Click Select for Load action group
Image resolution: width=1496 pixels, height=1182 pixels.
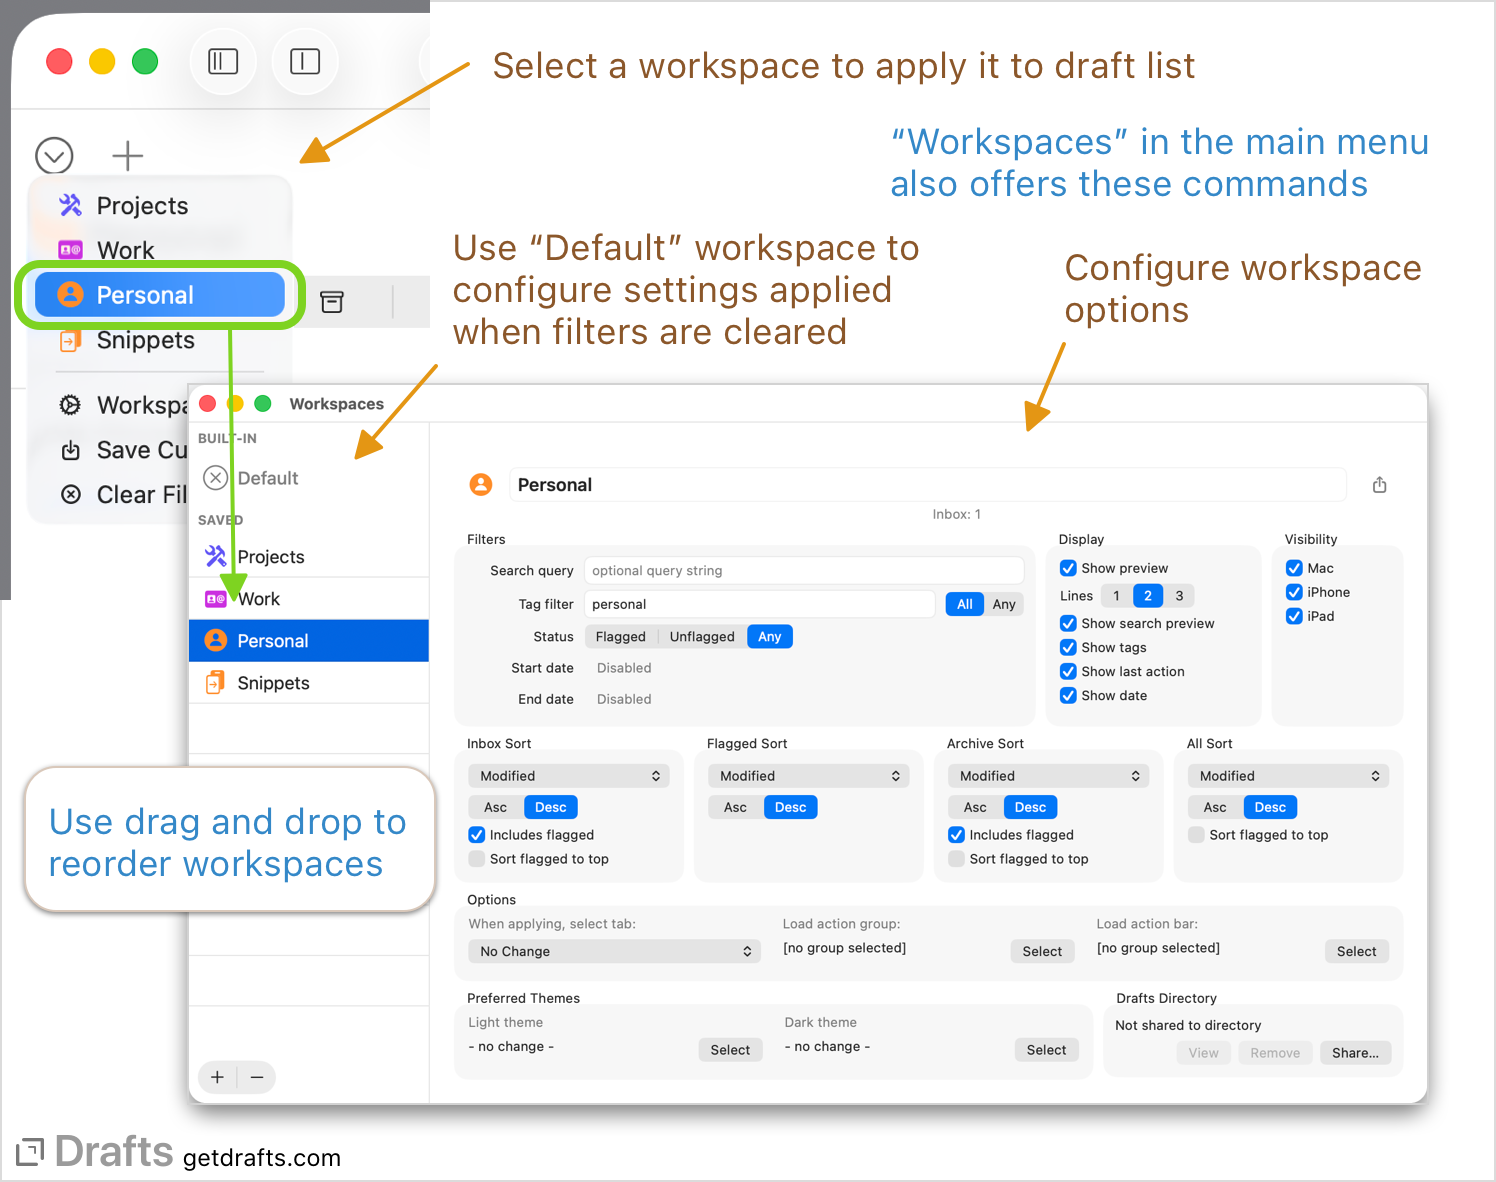pos(1042,951)
